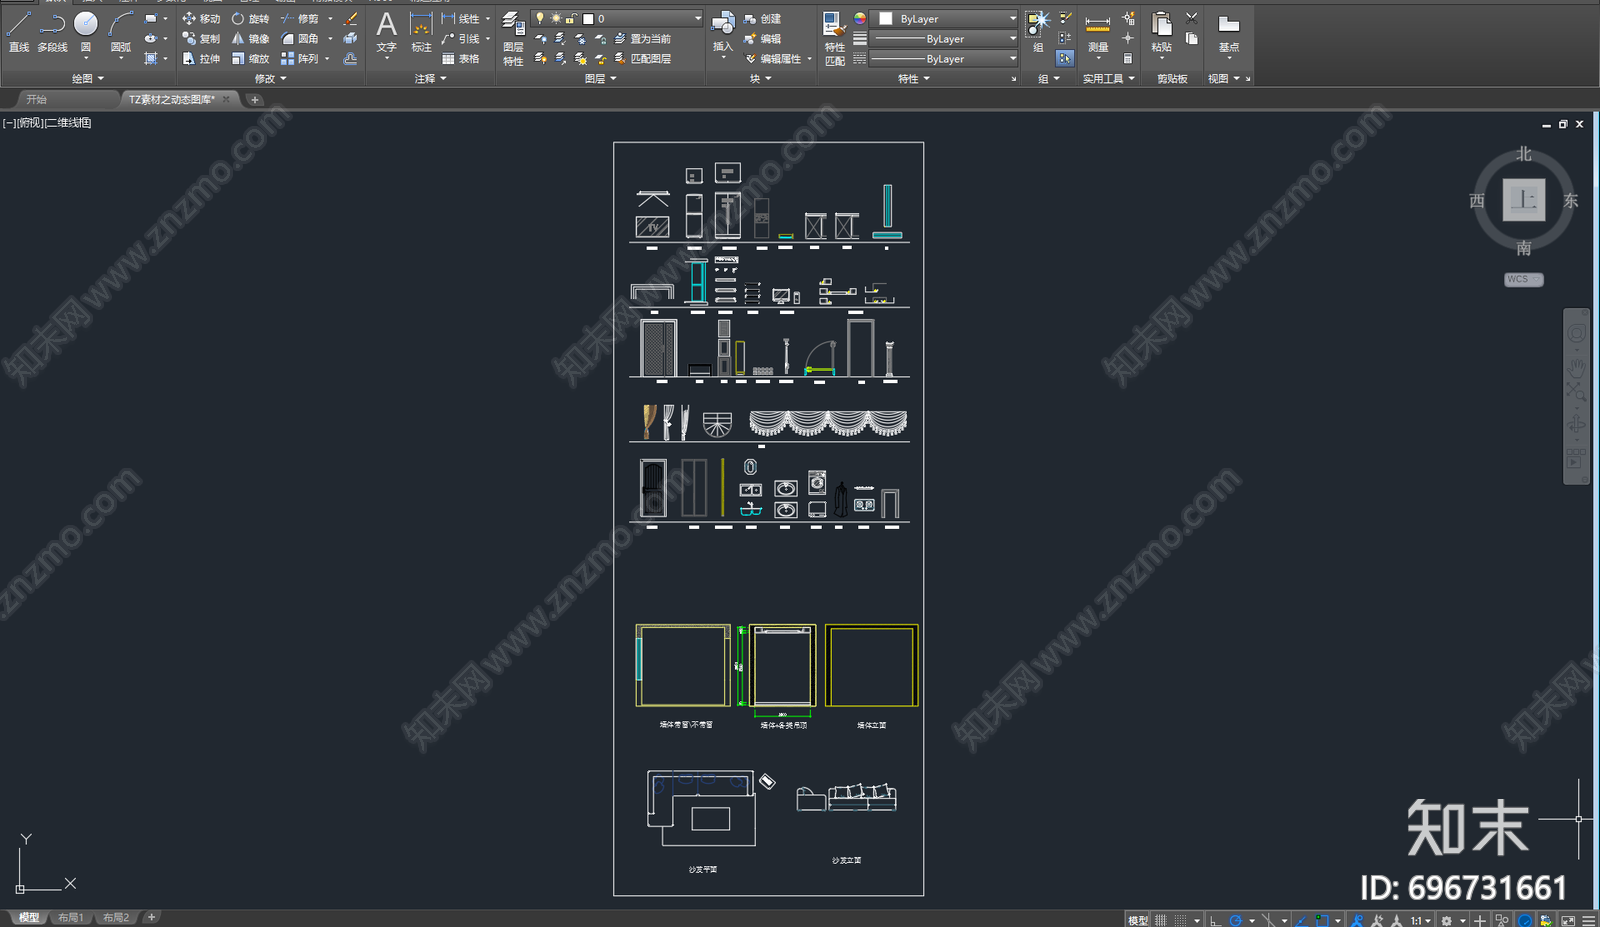Select the 多段线 polyline tool
1600x927 pixels.
tap(52, 32)
